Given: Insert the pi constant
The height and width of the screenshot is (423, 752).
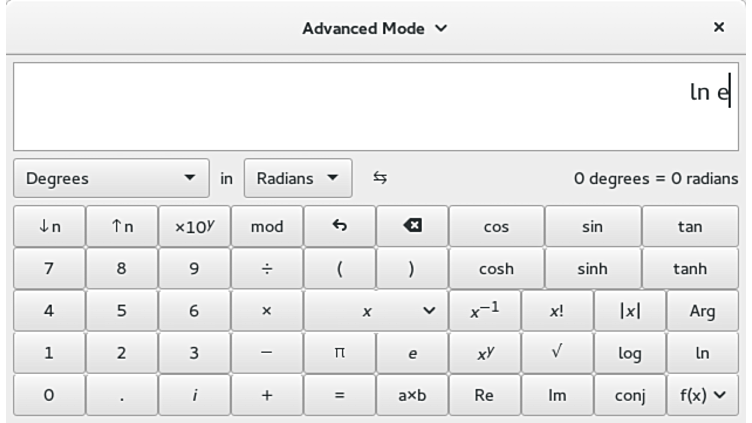Looking at the screenshot, I should tap(339, 353).
